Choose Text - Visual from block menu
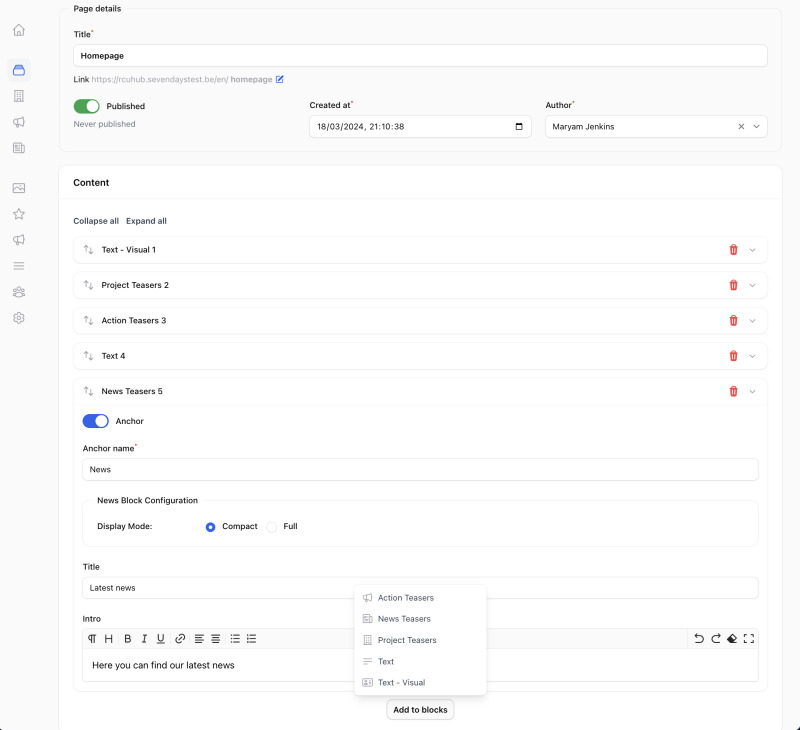Viewport: 800px width, 730px height. tap(401, 683)
